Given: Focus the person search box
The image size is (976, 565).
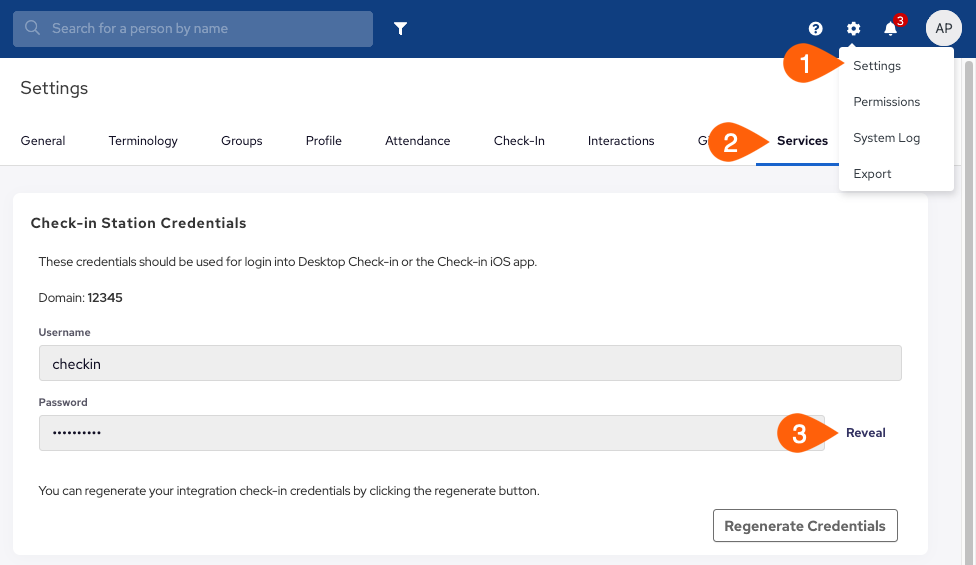Looking at the screenshot, I should tap(193, 29).
